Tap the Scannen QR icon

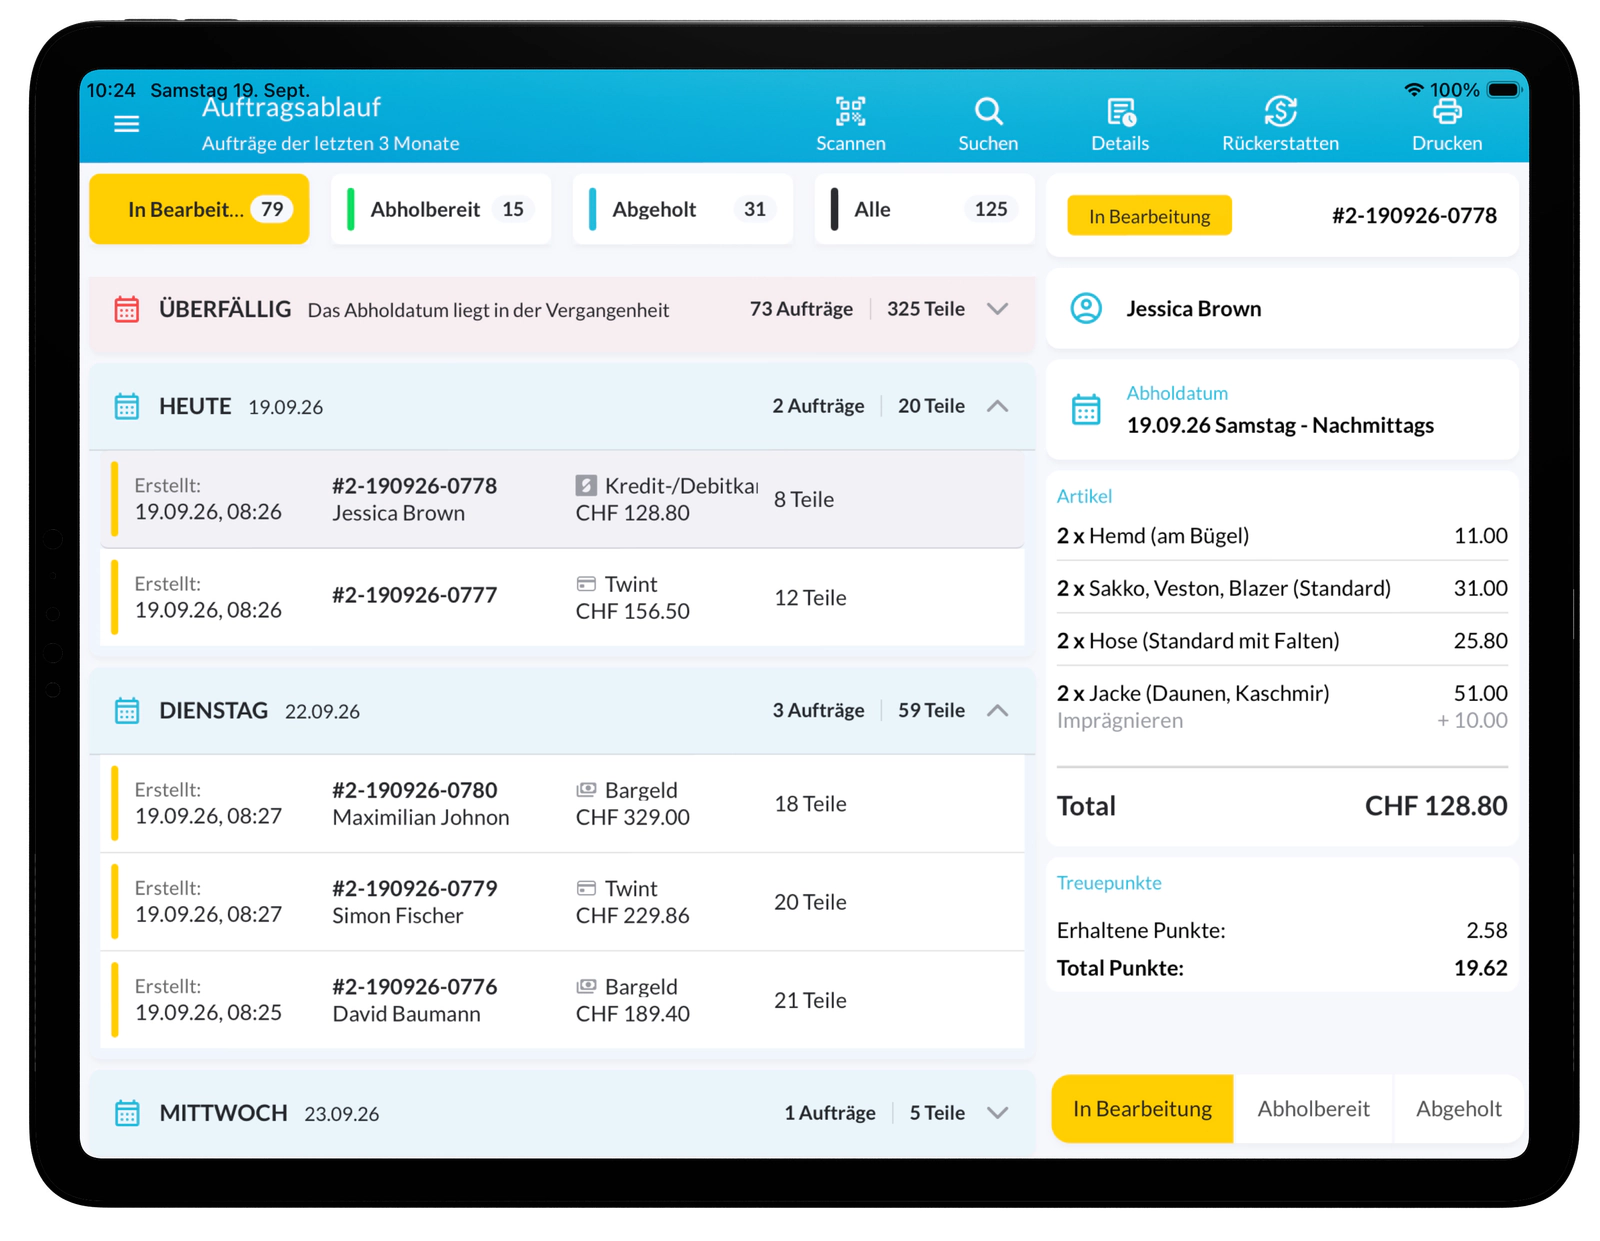point(850,111)
